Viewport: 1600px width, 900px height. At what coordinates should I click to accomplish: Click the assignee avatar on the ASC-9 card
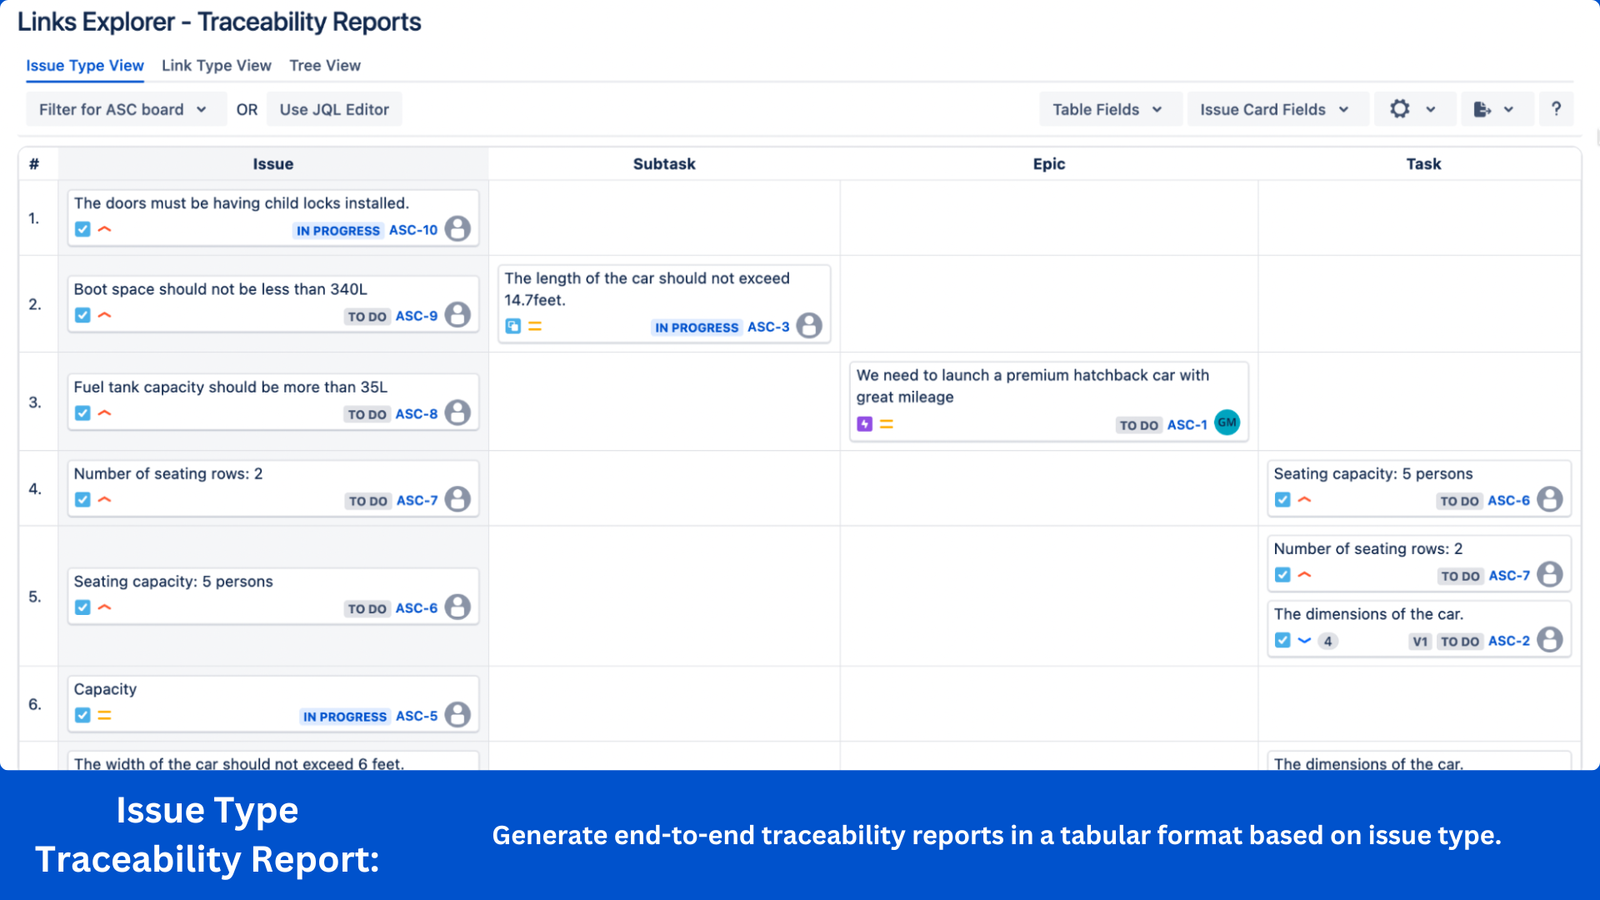click(458, 315)
